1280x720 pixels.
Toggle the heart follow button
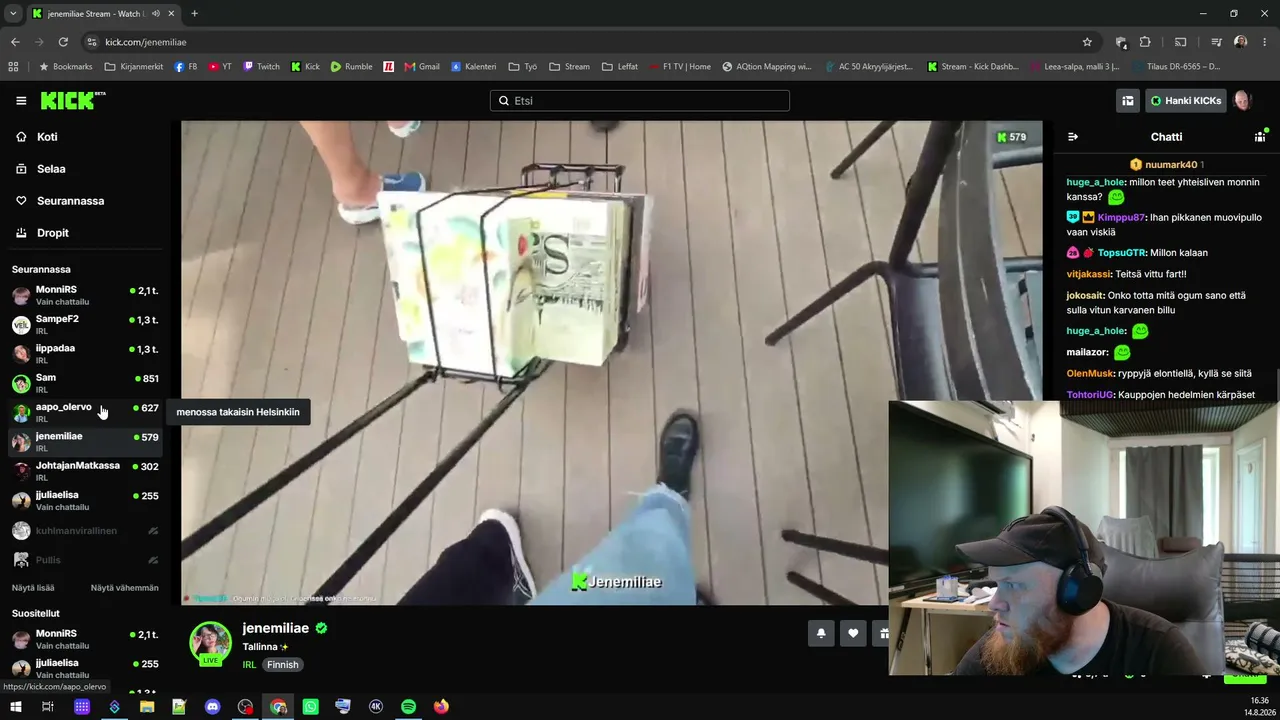(853, 633)
